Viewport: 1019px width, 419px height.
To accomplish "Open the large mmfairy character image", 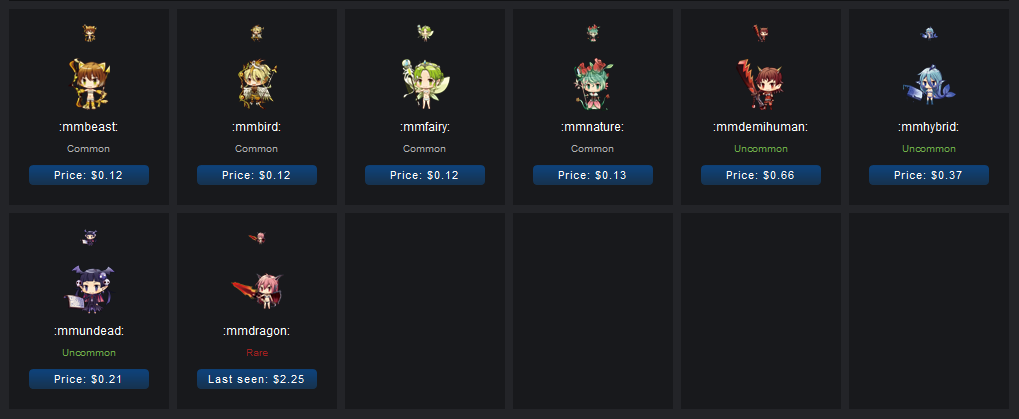I will point(425,84).
